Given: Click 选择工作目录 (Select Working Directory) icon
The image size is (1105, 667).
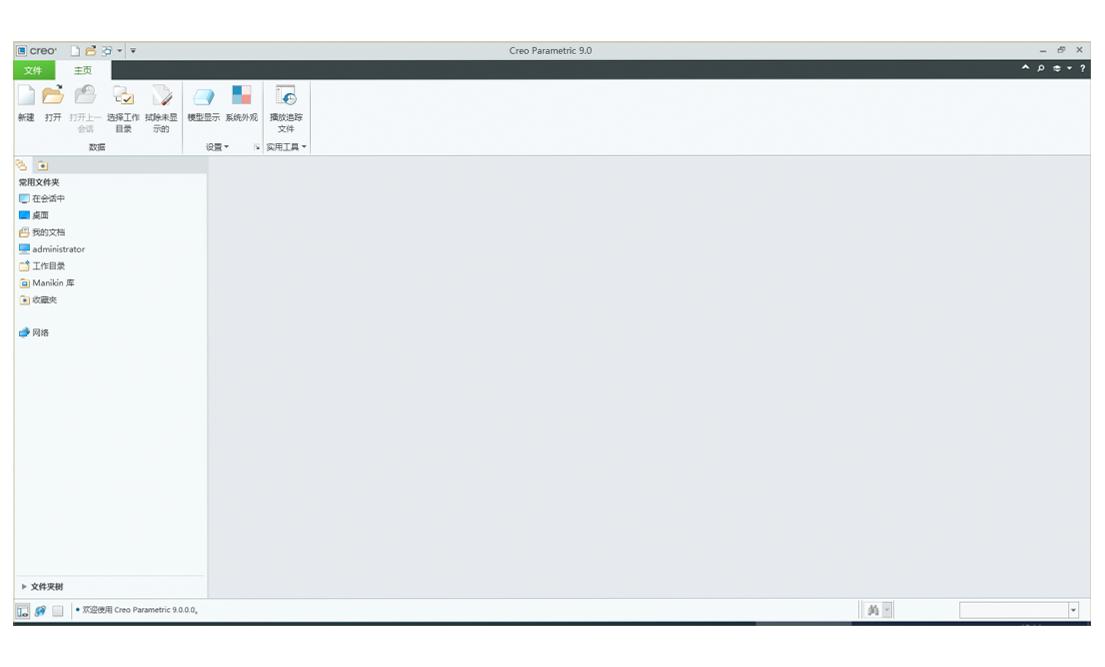Looking at the screenshot, I should 123,97.
